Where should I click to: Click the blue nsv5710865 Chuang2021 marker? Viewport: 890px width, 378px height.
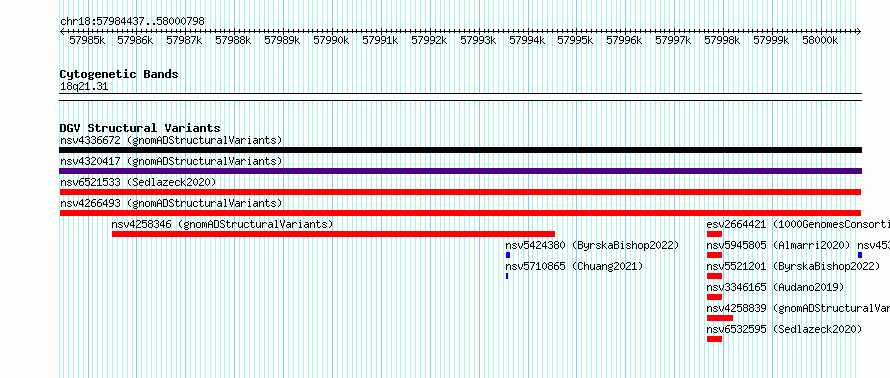coord(507,276)
